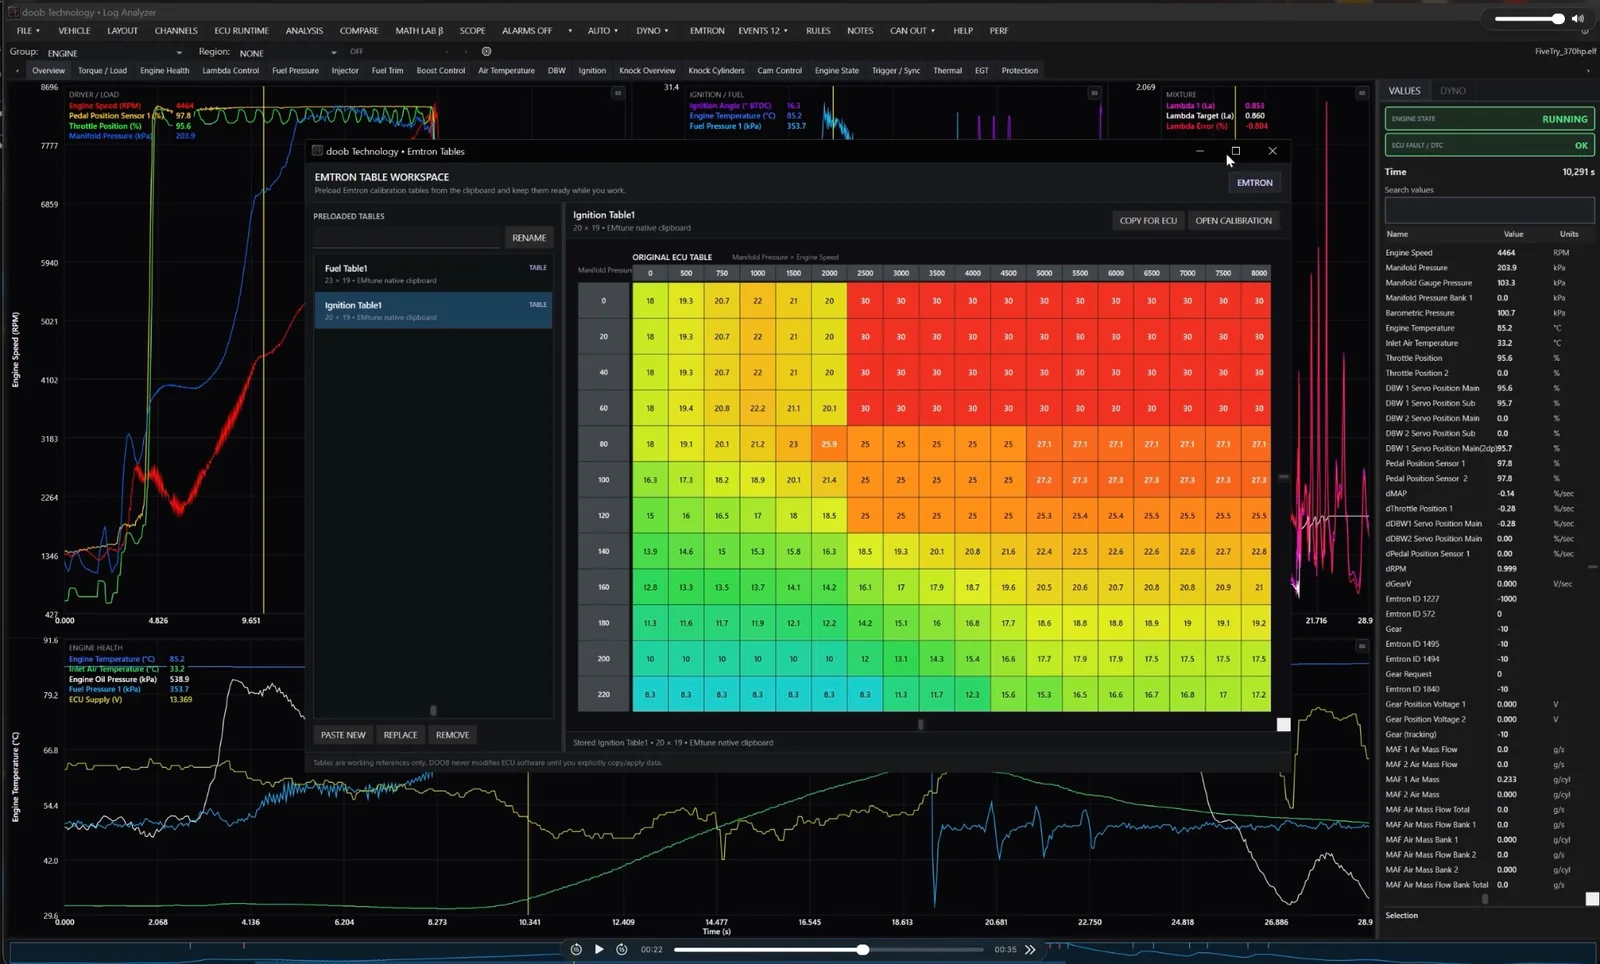Open the Group ENGINE dropdown
Viewport: 1600px width, 964px height.
114,53
